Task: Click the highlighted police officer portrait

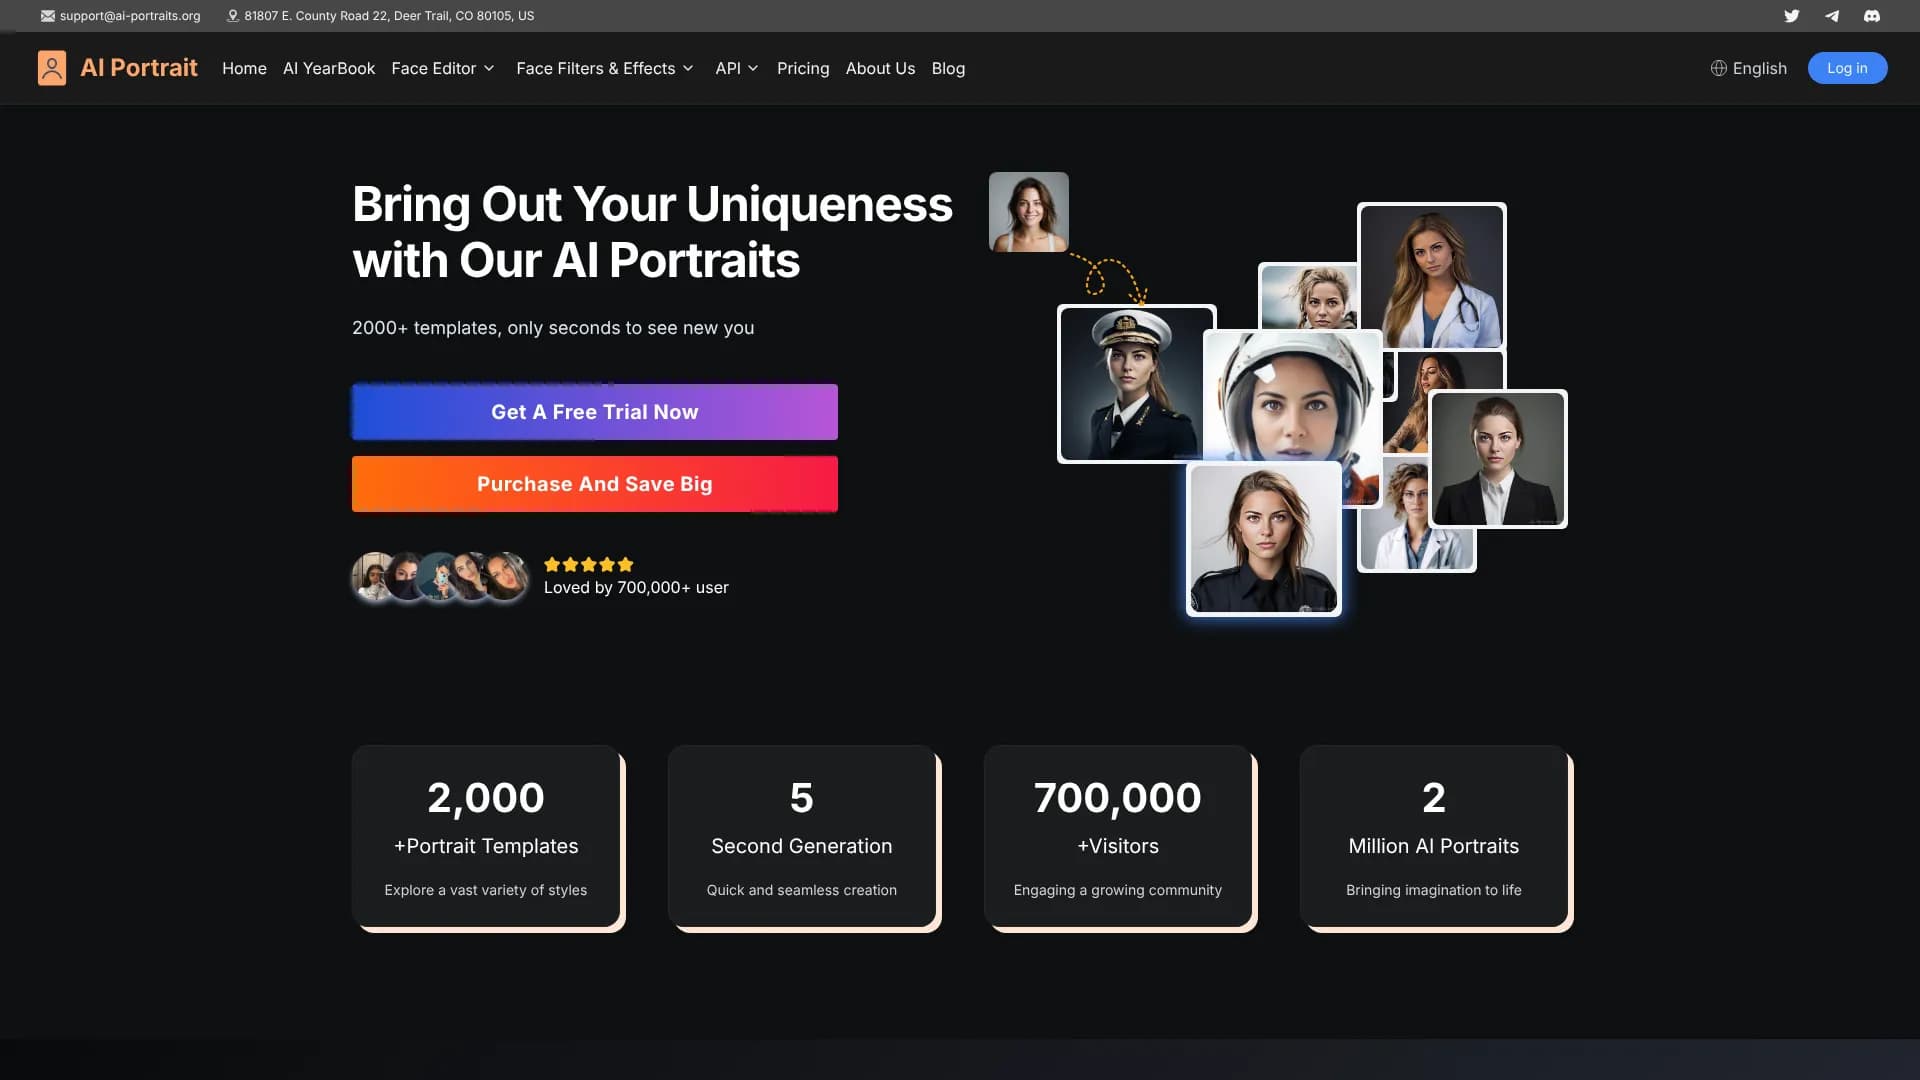Action: pos(1263,538)
